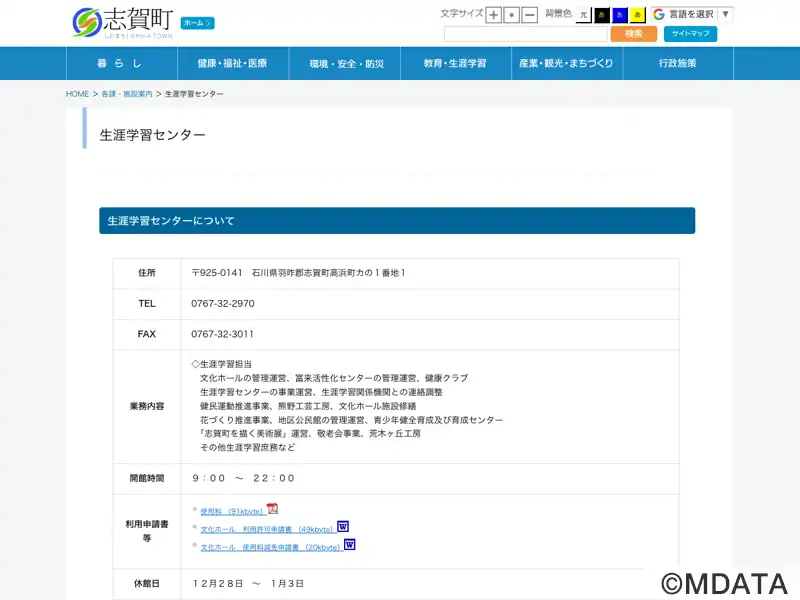The height and width of the screenshot is (600, 800).
Task: Click Word icon beside 使用料減免申請書
Action: [350, 545]
